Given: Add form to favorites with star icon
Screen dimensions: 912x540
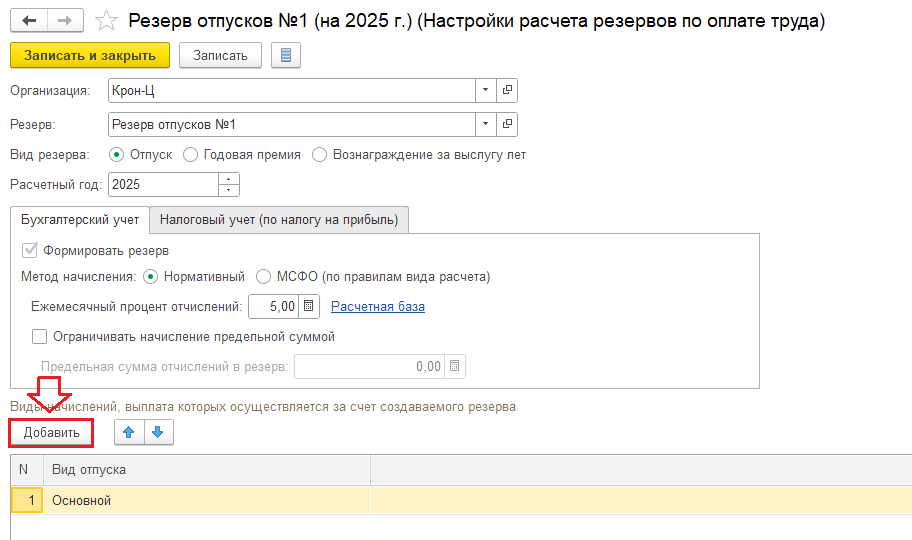Looking at the screenshot, I should click(x=107, y=20).
